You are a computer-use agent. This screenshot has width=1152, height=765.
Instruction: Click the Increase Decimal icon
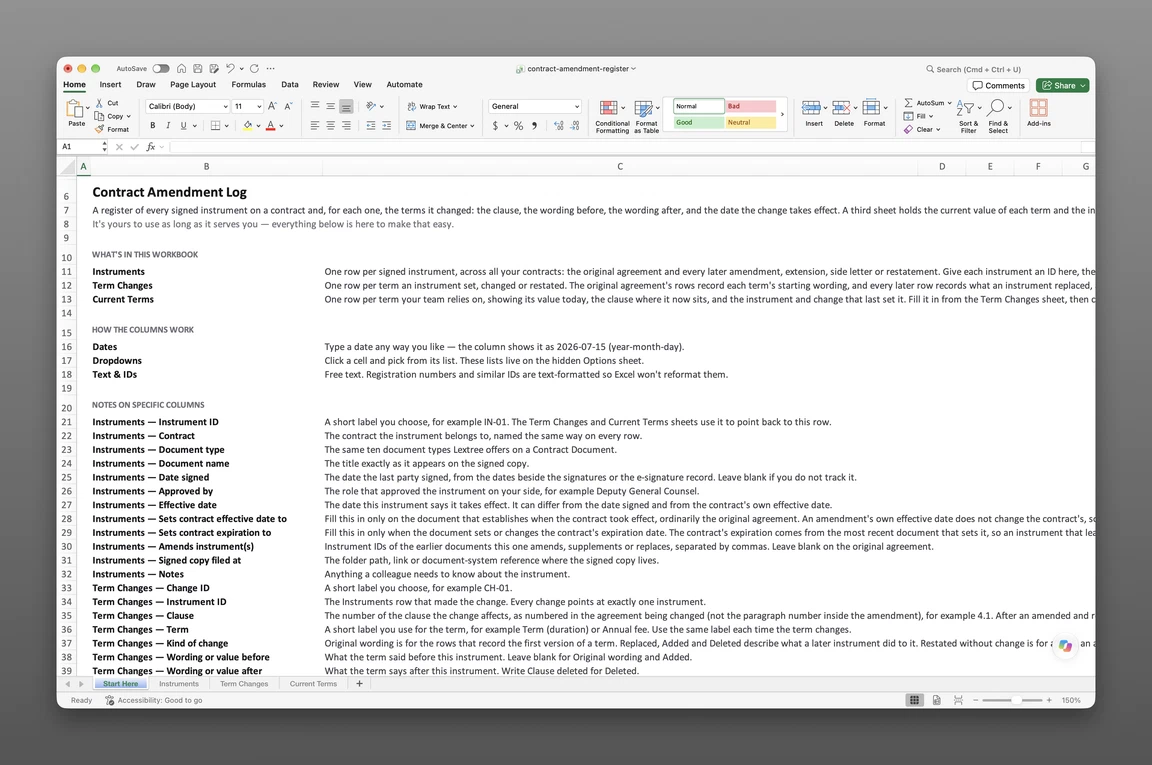[x=559, y=126]
